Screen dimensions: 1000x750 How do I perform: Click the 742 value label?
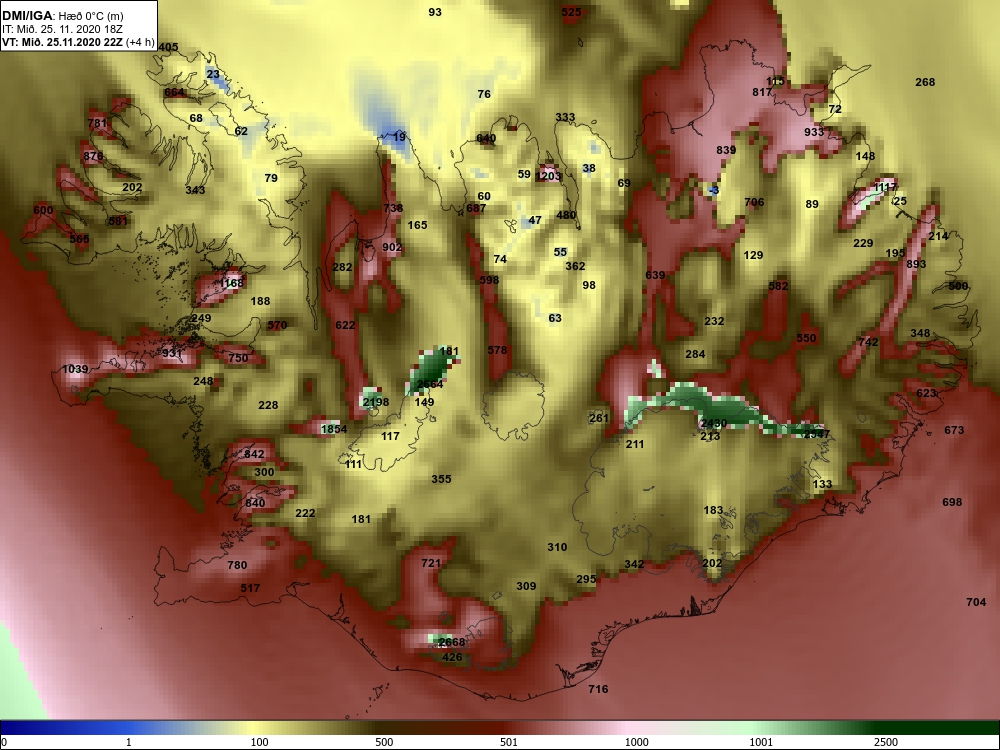pyautogui.click(x=869, y=342)
